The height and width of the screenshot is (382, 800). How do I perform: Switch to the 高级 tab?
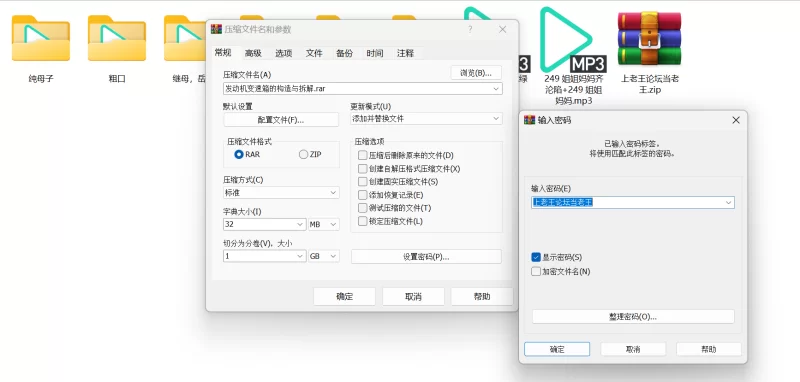(253, 53)
